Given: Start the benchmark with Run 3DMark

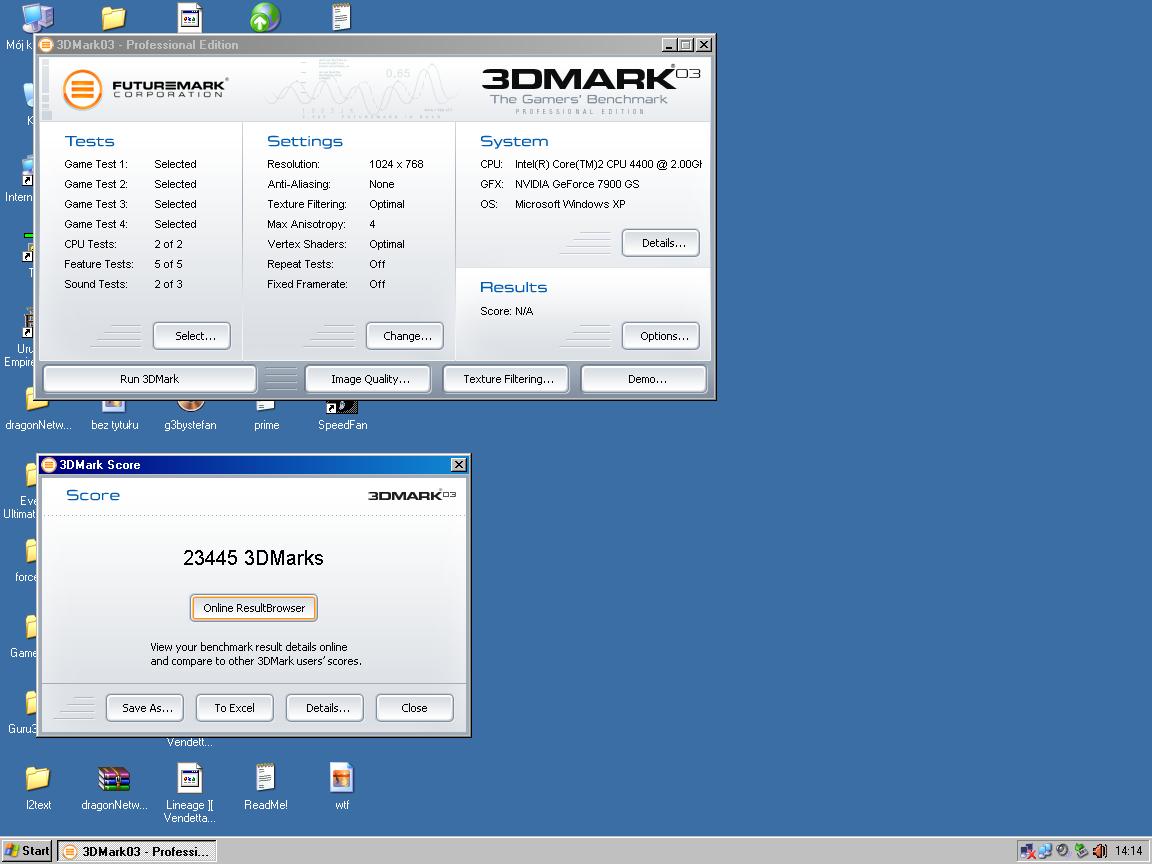Looking at the screenshot, I should [150, 379].
